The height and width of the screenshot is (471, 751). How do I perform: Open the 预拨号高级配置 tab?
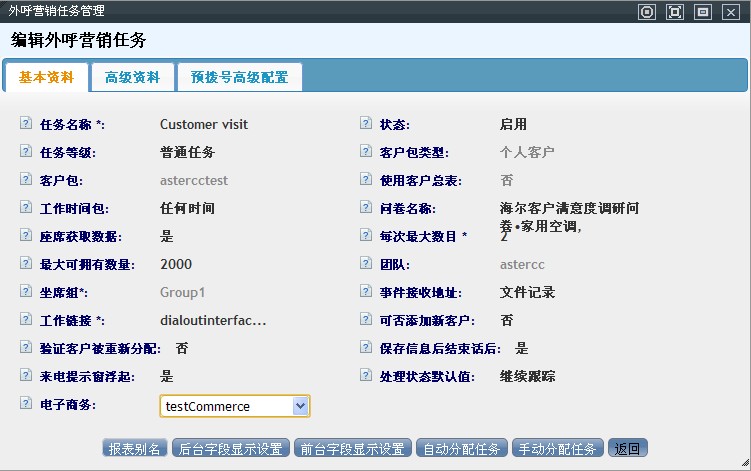(x=239, y=77)
